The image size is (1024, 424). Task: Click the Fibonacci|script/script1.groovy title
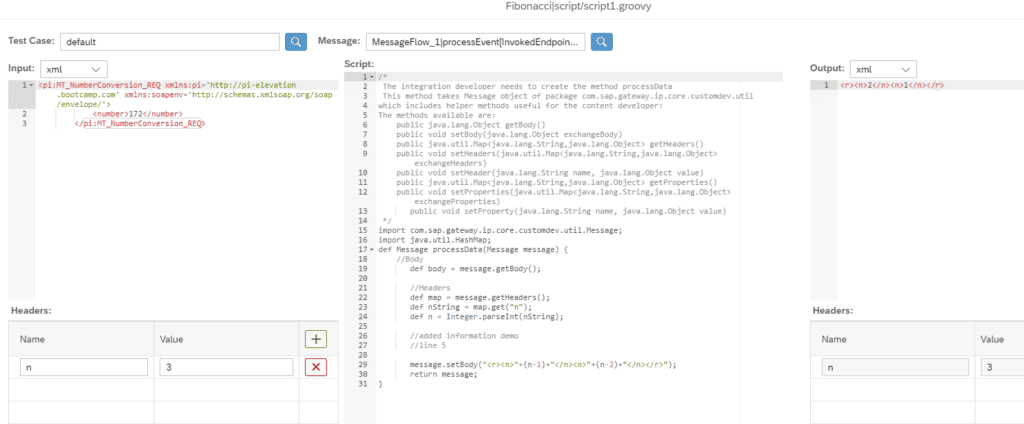click(x=579, y=6)
